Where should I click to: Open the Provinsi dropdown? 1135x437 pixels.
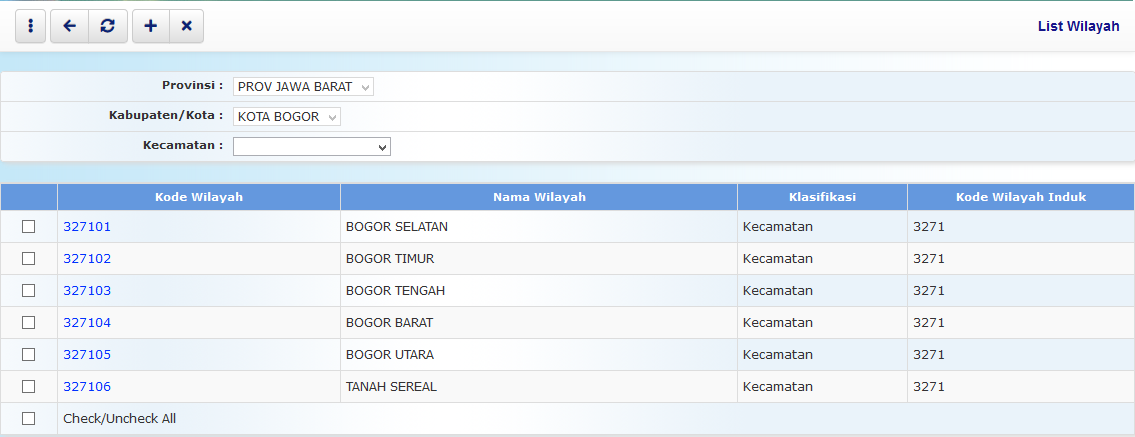click(x=303, y=87)
